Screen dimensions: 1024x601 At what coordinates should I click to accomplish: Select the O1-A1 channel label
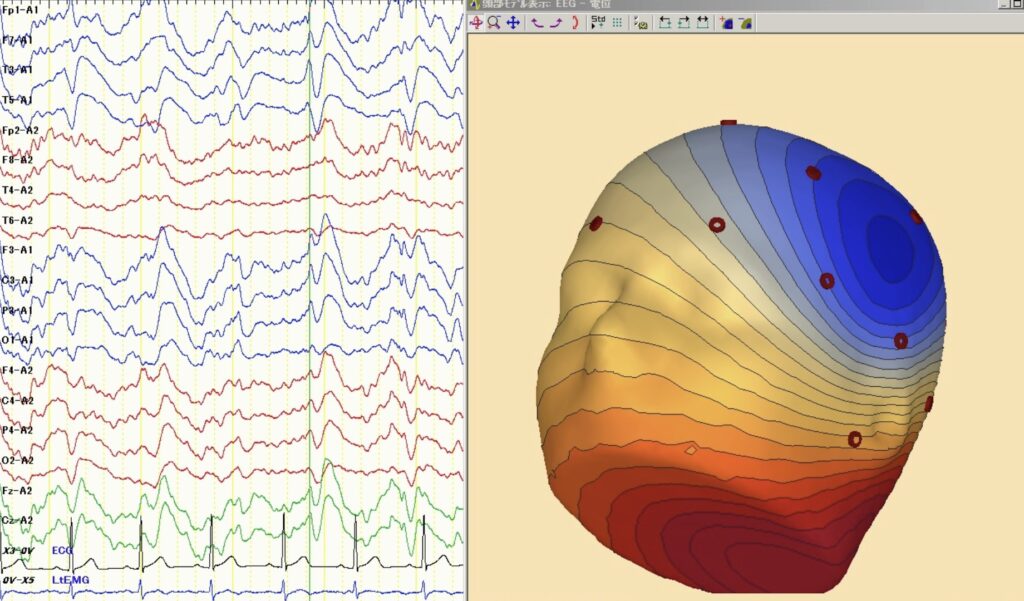(x=18, y=340)
